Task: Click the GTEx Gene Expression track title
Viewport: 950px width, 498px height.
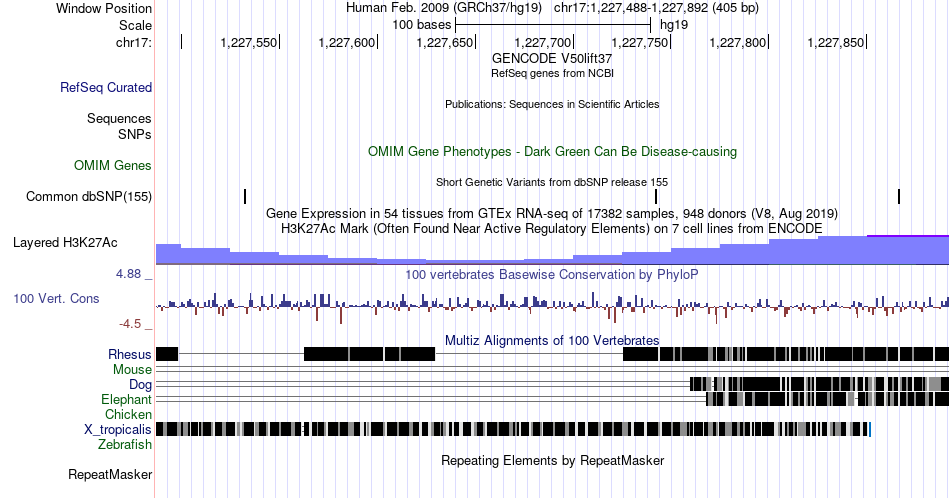Action: tap(552, 213)
